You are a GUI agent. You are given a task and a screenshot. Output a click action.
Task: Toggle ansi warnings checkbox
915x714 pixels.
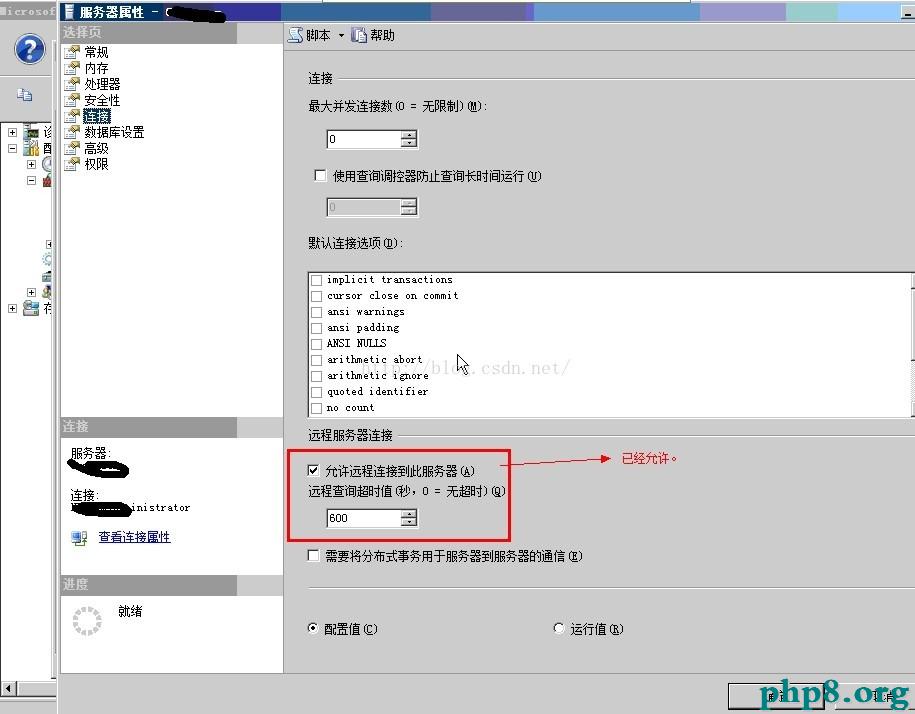click(316, 312)
